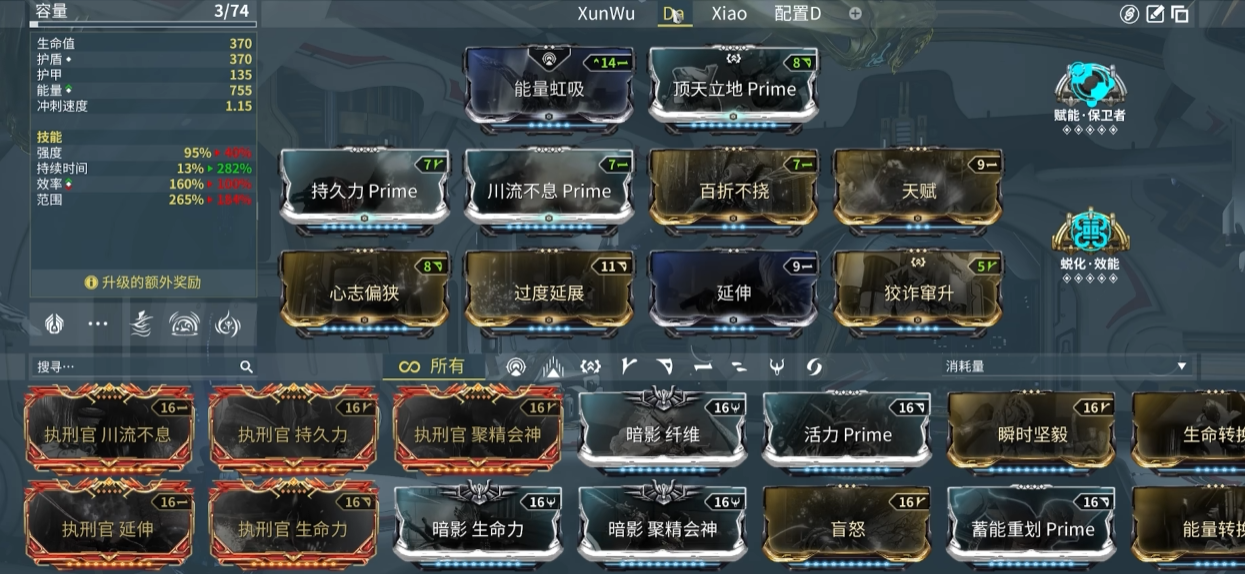1245x574 pixels.
Task: Filter mods by Naramon dash polarity icon
Action: [x=702, y=367]
